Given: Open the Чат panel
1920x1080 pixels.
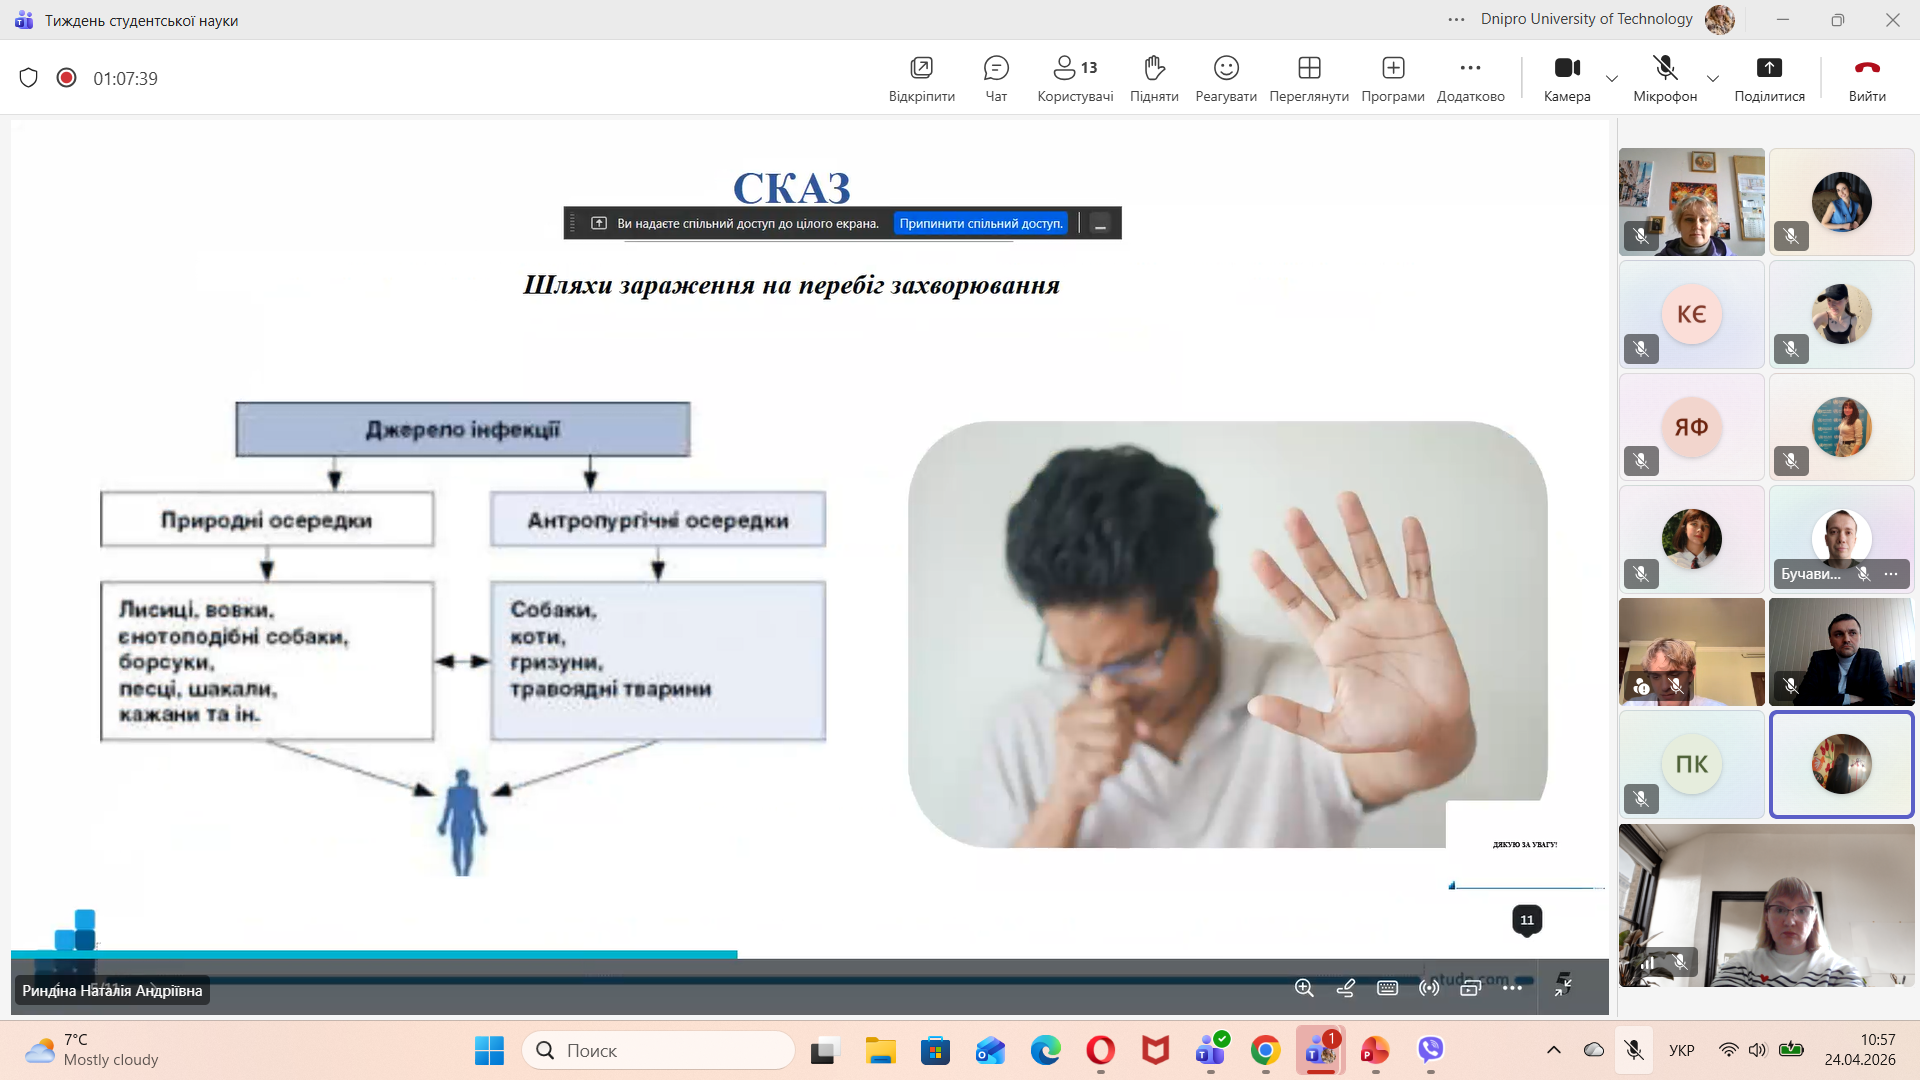Looking at the screenshot, I should pyautogui.click(x=996, y=78).
